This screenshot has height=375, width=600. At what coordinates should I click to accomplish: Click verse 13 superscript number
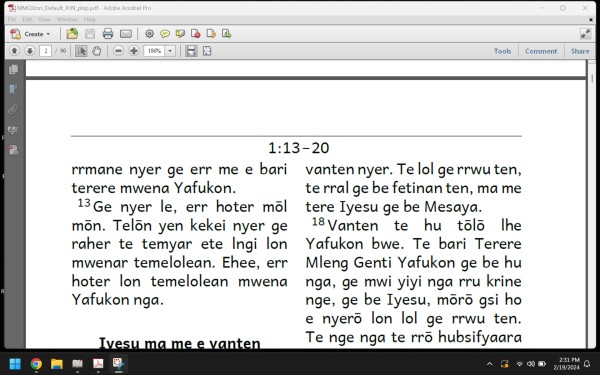84,203
